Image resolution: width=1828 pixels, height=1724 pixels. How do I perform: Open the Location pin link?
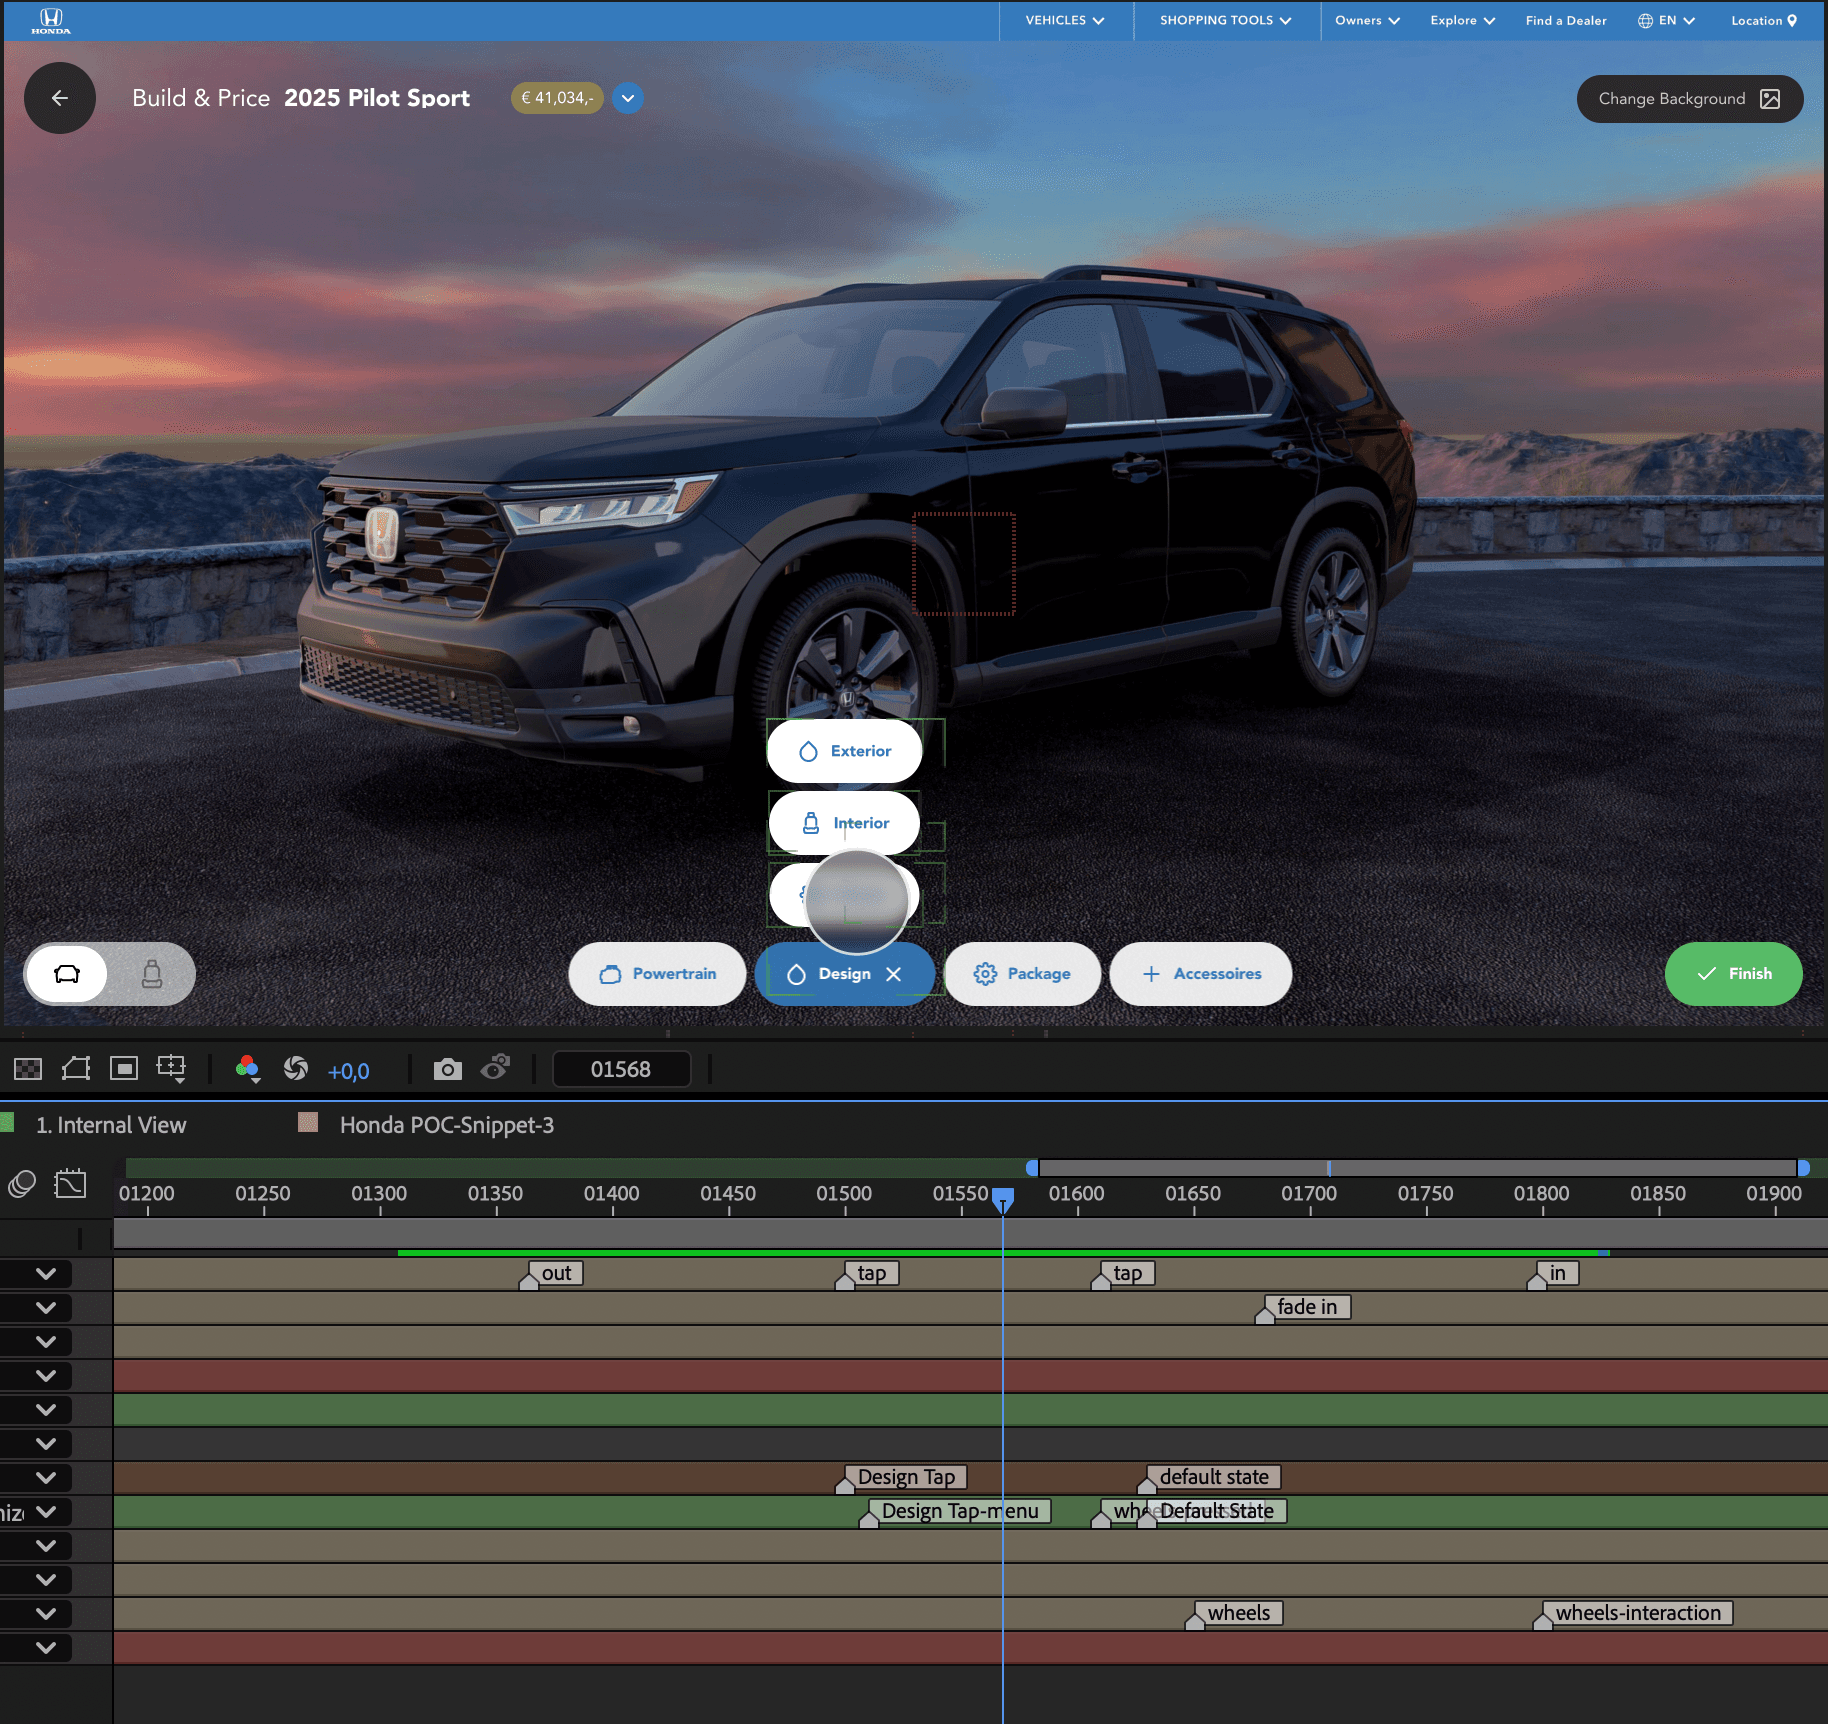1764,20
